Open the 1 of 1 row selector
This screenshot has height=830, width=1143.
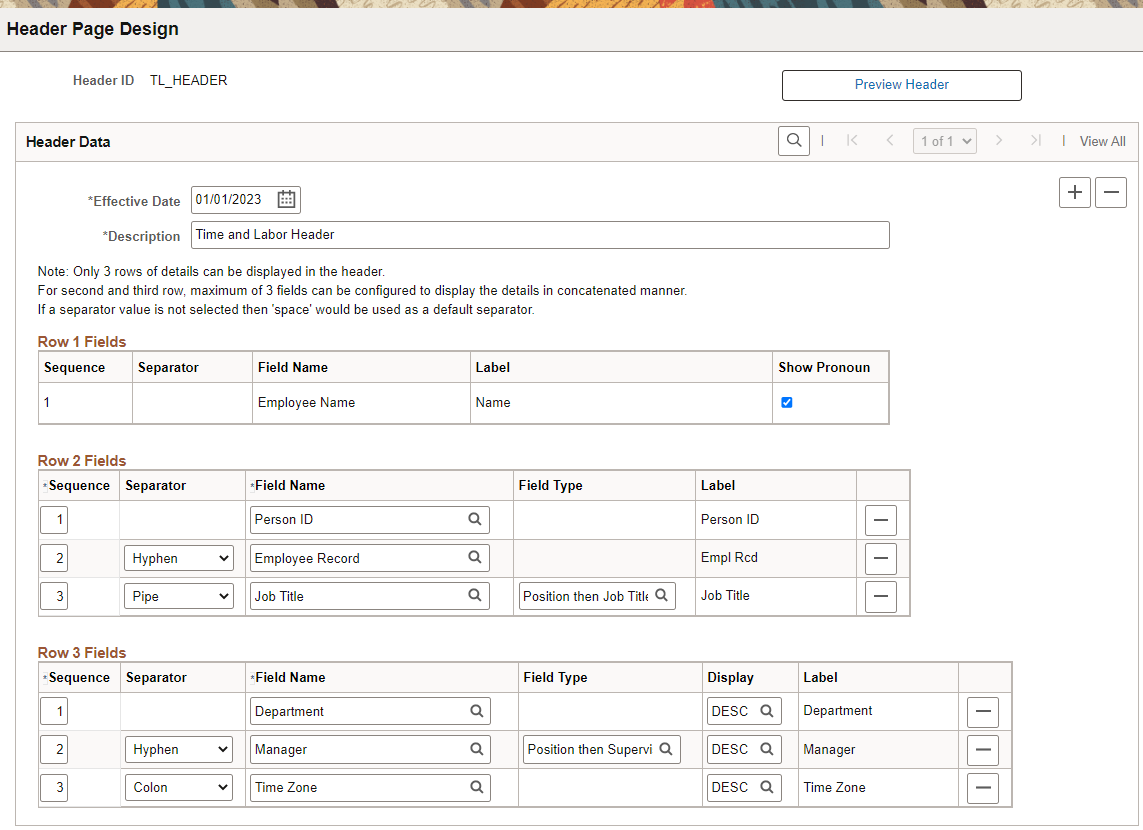[x=944, y=142]
